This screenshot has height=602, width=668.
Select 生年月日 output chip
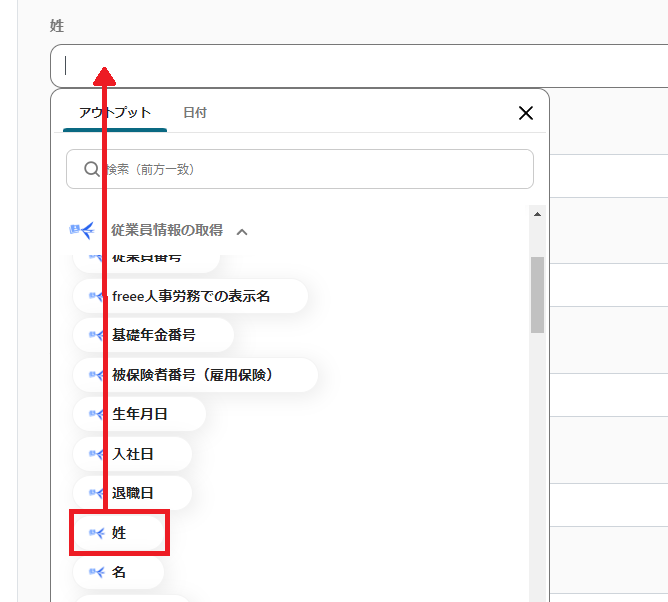tap(139, 414)
